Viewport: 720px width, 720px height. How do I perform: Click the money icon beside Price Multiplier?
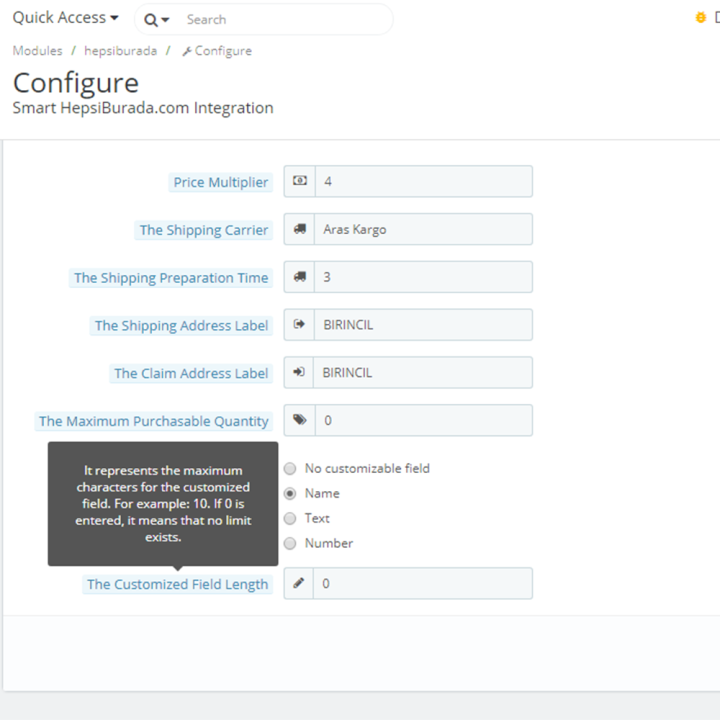point(300,181)
